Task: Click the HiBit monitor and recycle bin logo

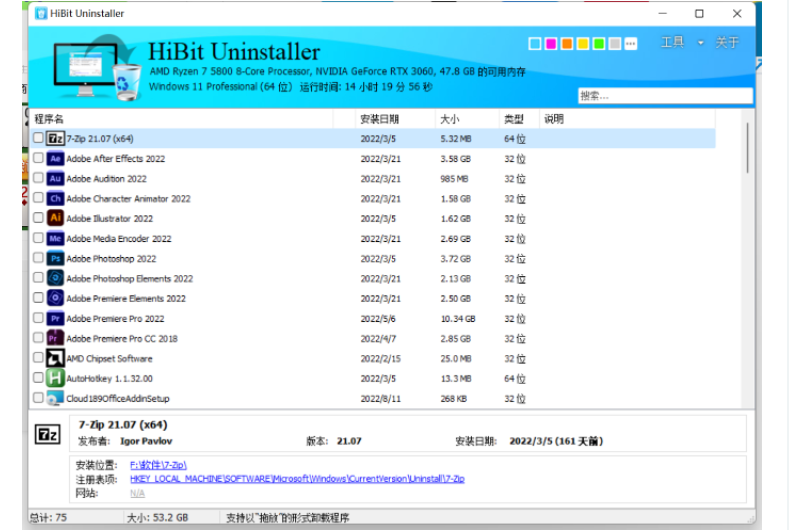Action: point(97,68)
